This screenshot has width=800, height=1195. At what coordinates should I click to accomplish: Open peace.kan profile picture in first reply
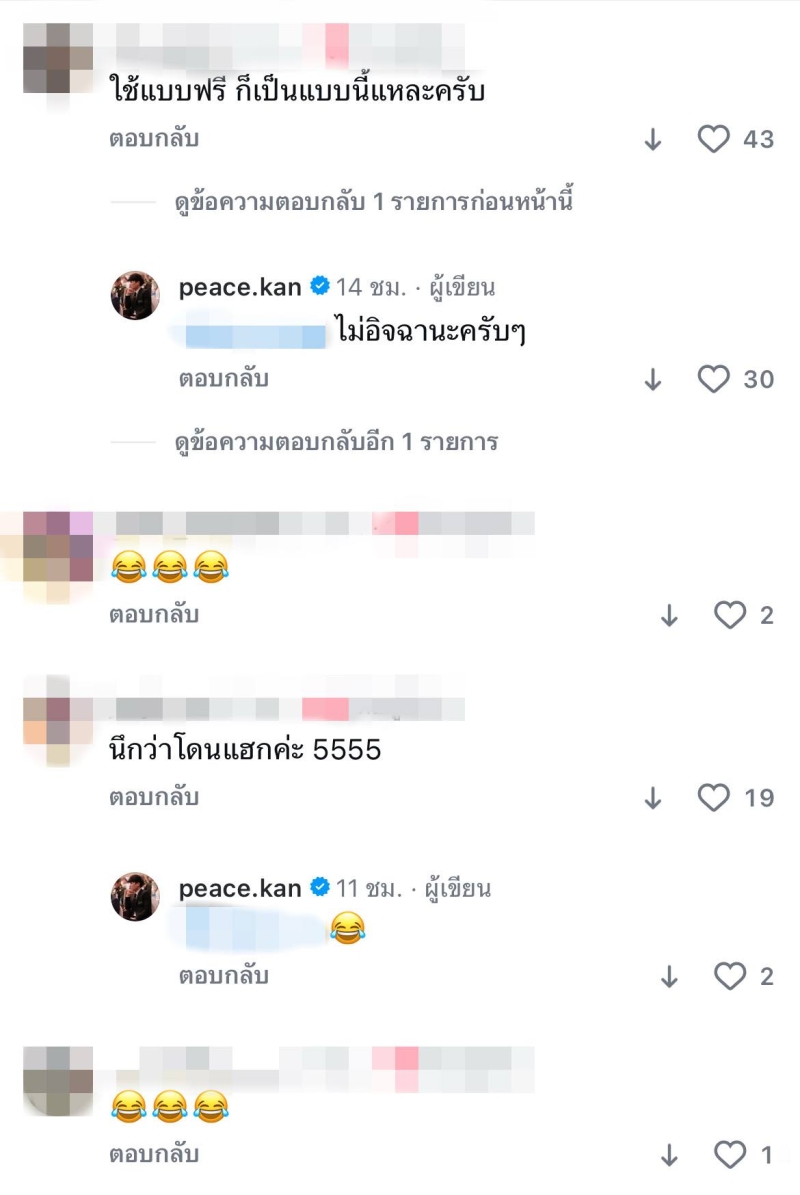click(136, 295)
